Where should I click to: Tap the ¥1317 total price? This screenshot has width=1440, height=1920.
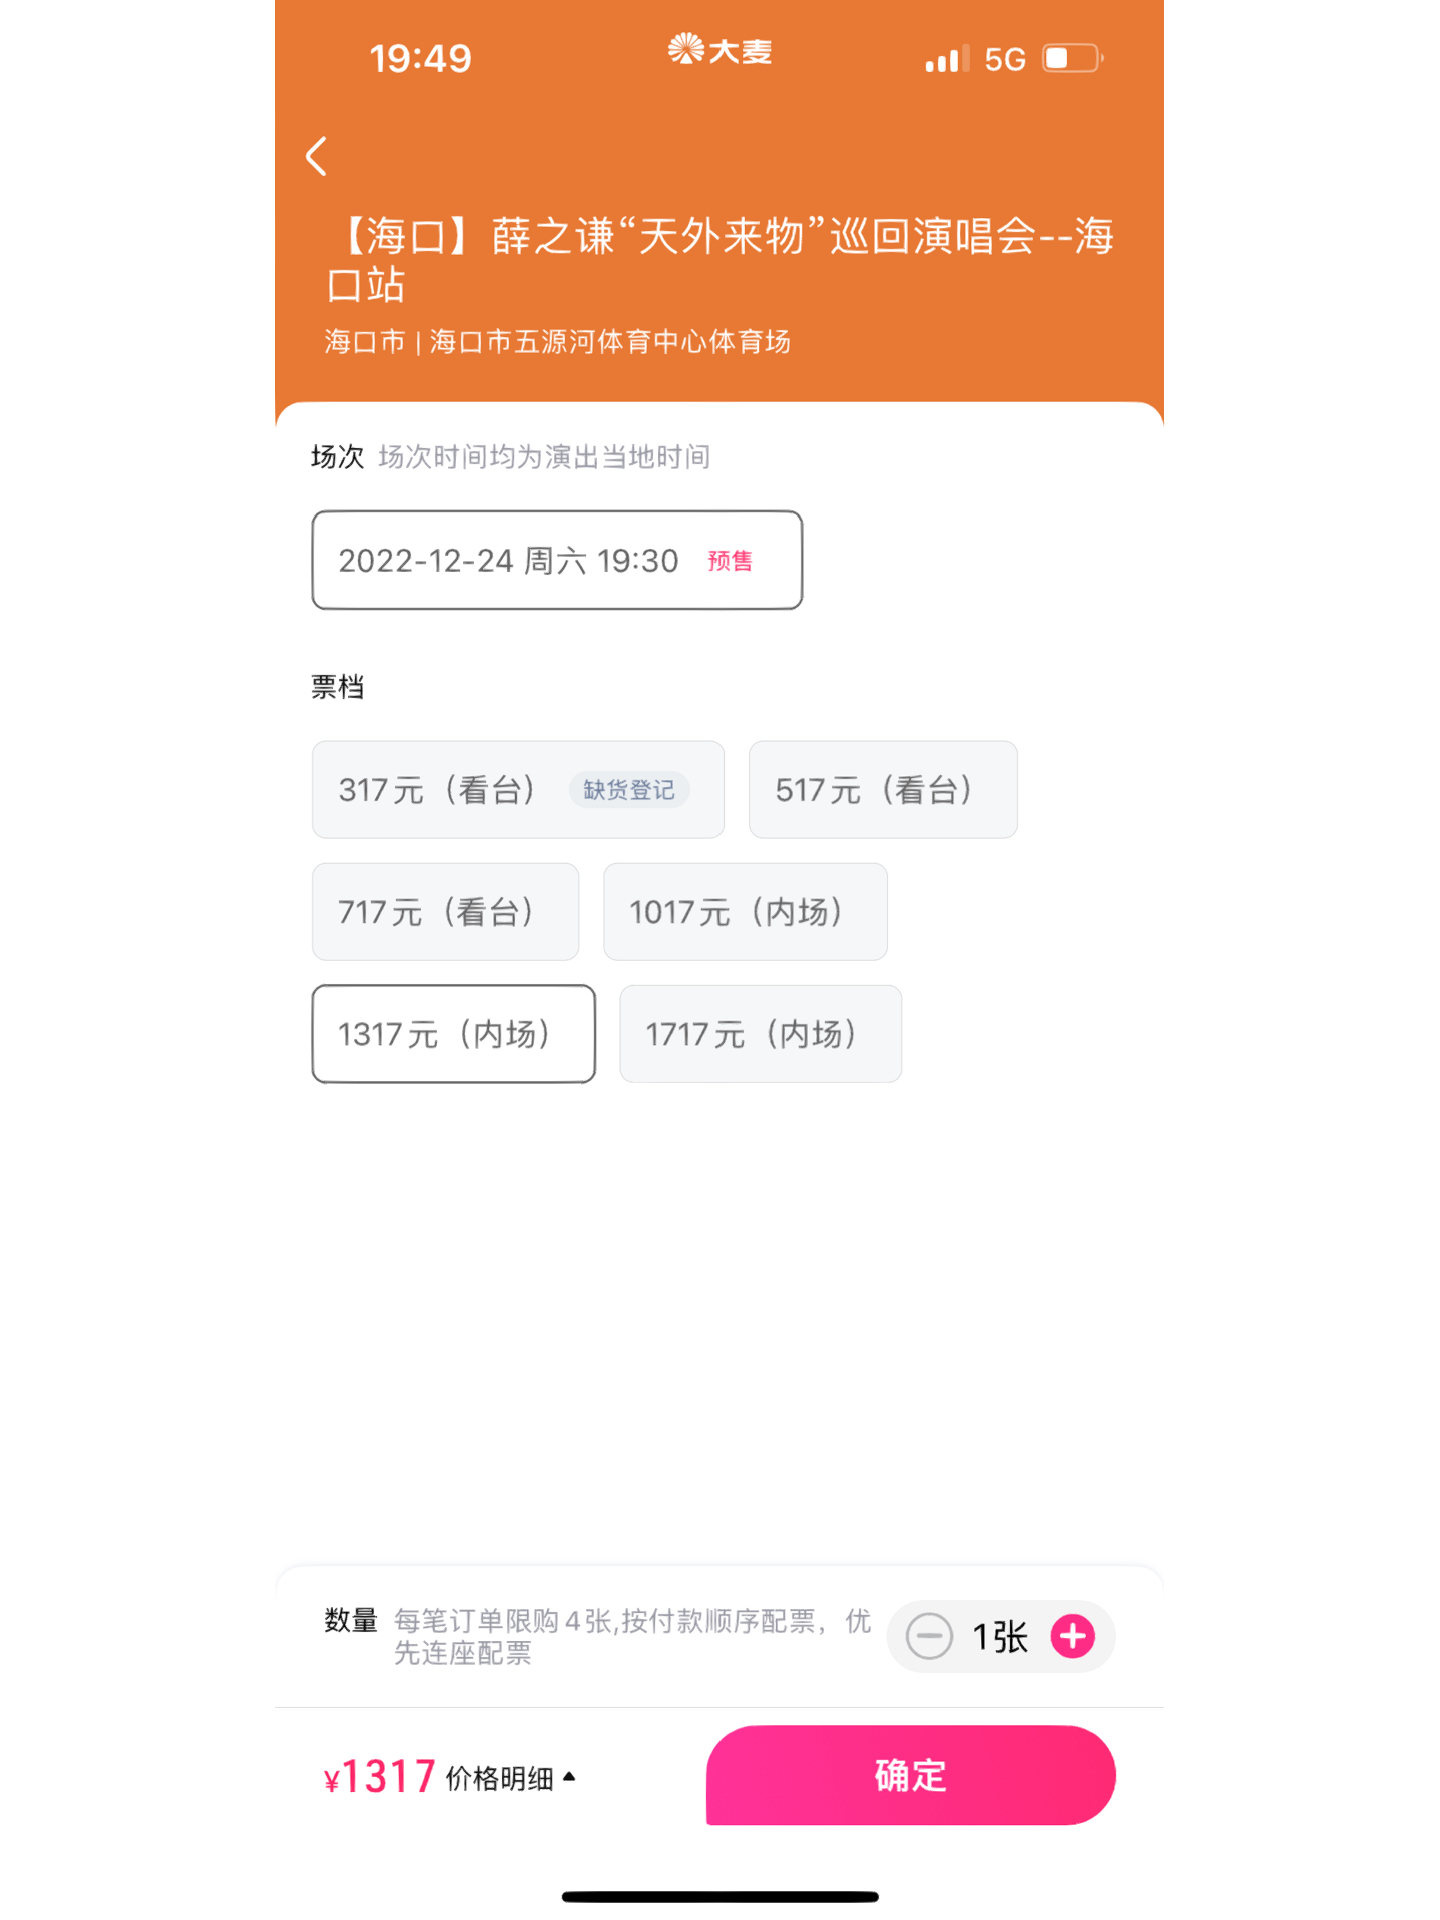pos(380,1777)
